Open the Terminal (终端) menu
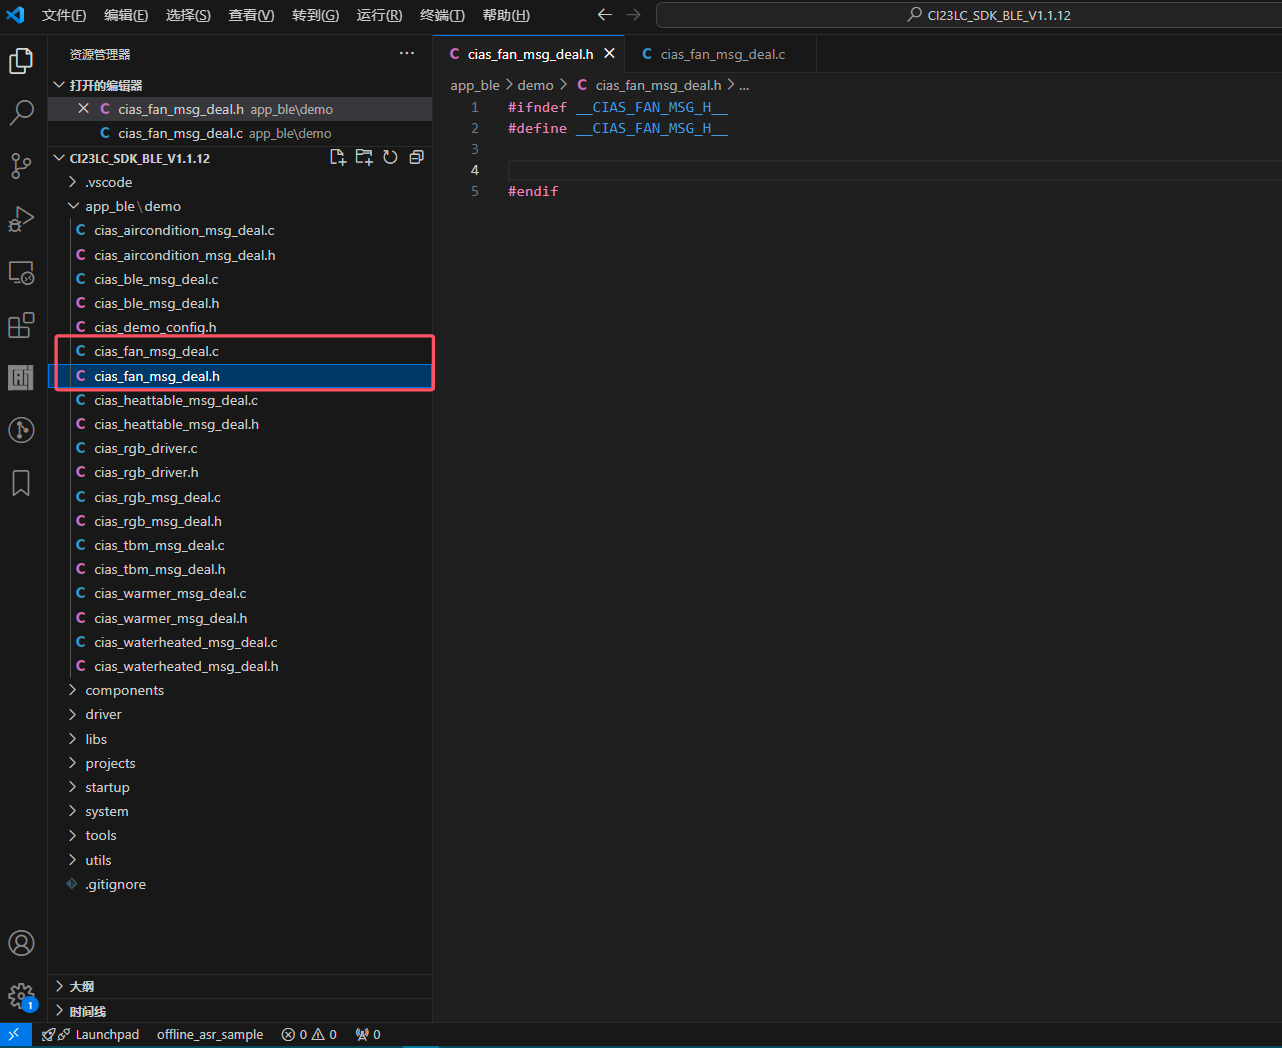Image resolution: width=1282 pixels, height=1048 pixels. coord(442,15)
